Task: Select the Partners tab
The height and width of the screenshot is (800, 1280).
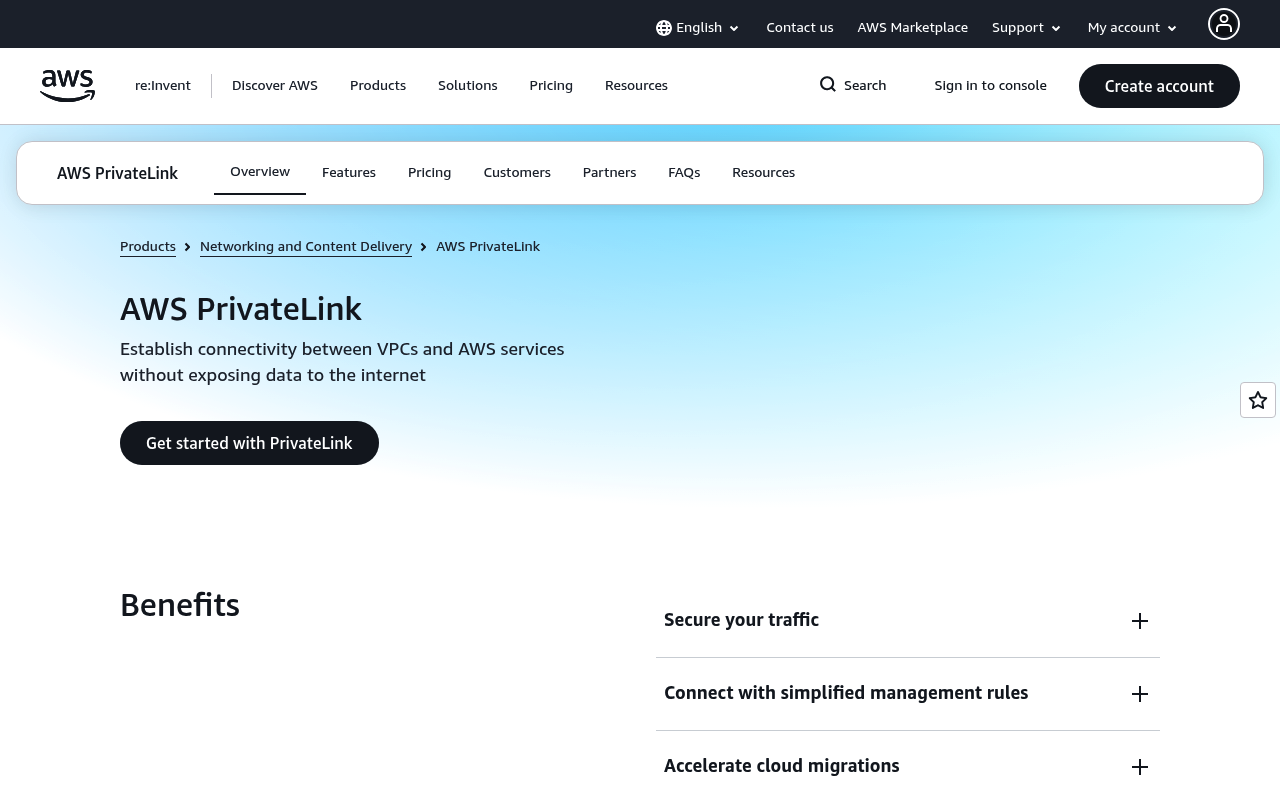Action: point(610,173)
